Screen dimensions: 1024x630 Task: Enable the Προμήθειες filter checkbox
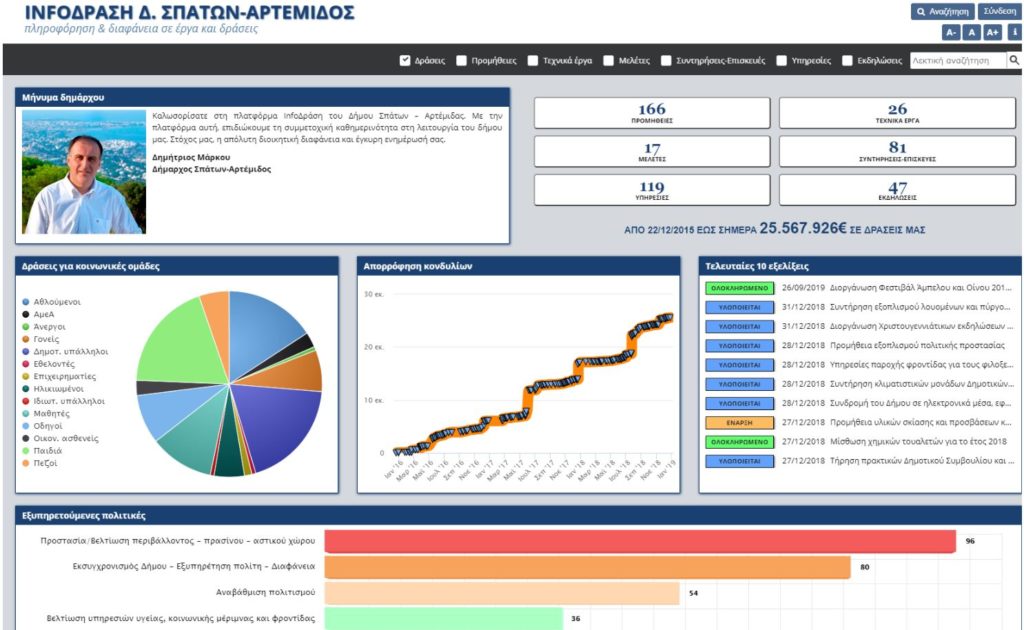coord(461,60)
